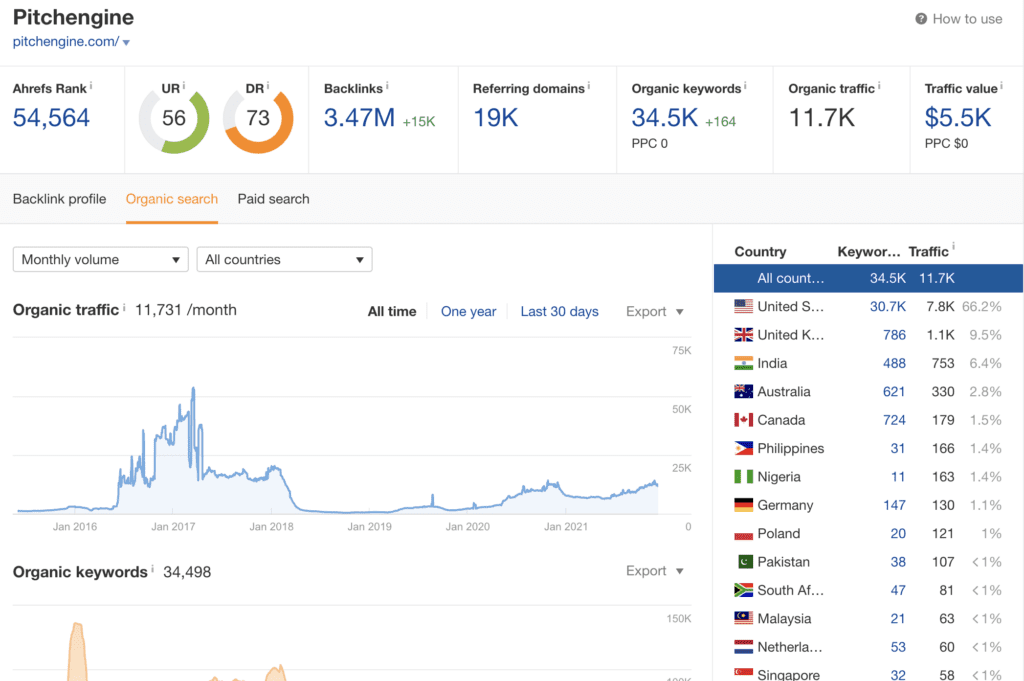1024x681 pixels.
Task: Click the UR 56 donut gauge
Action: (x=174, y=119)
